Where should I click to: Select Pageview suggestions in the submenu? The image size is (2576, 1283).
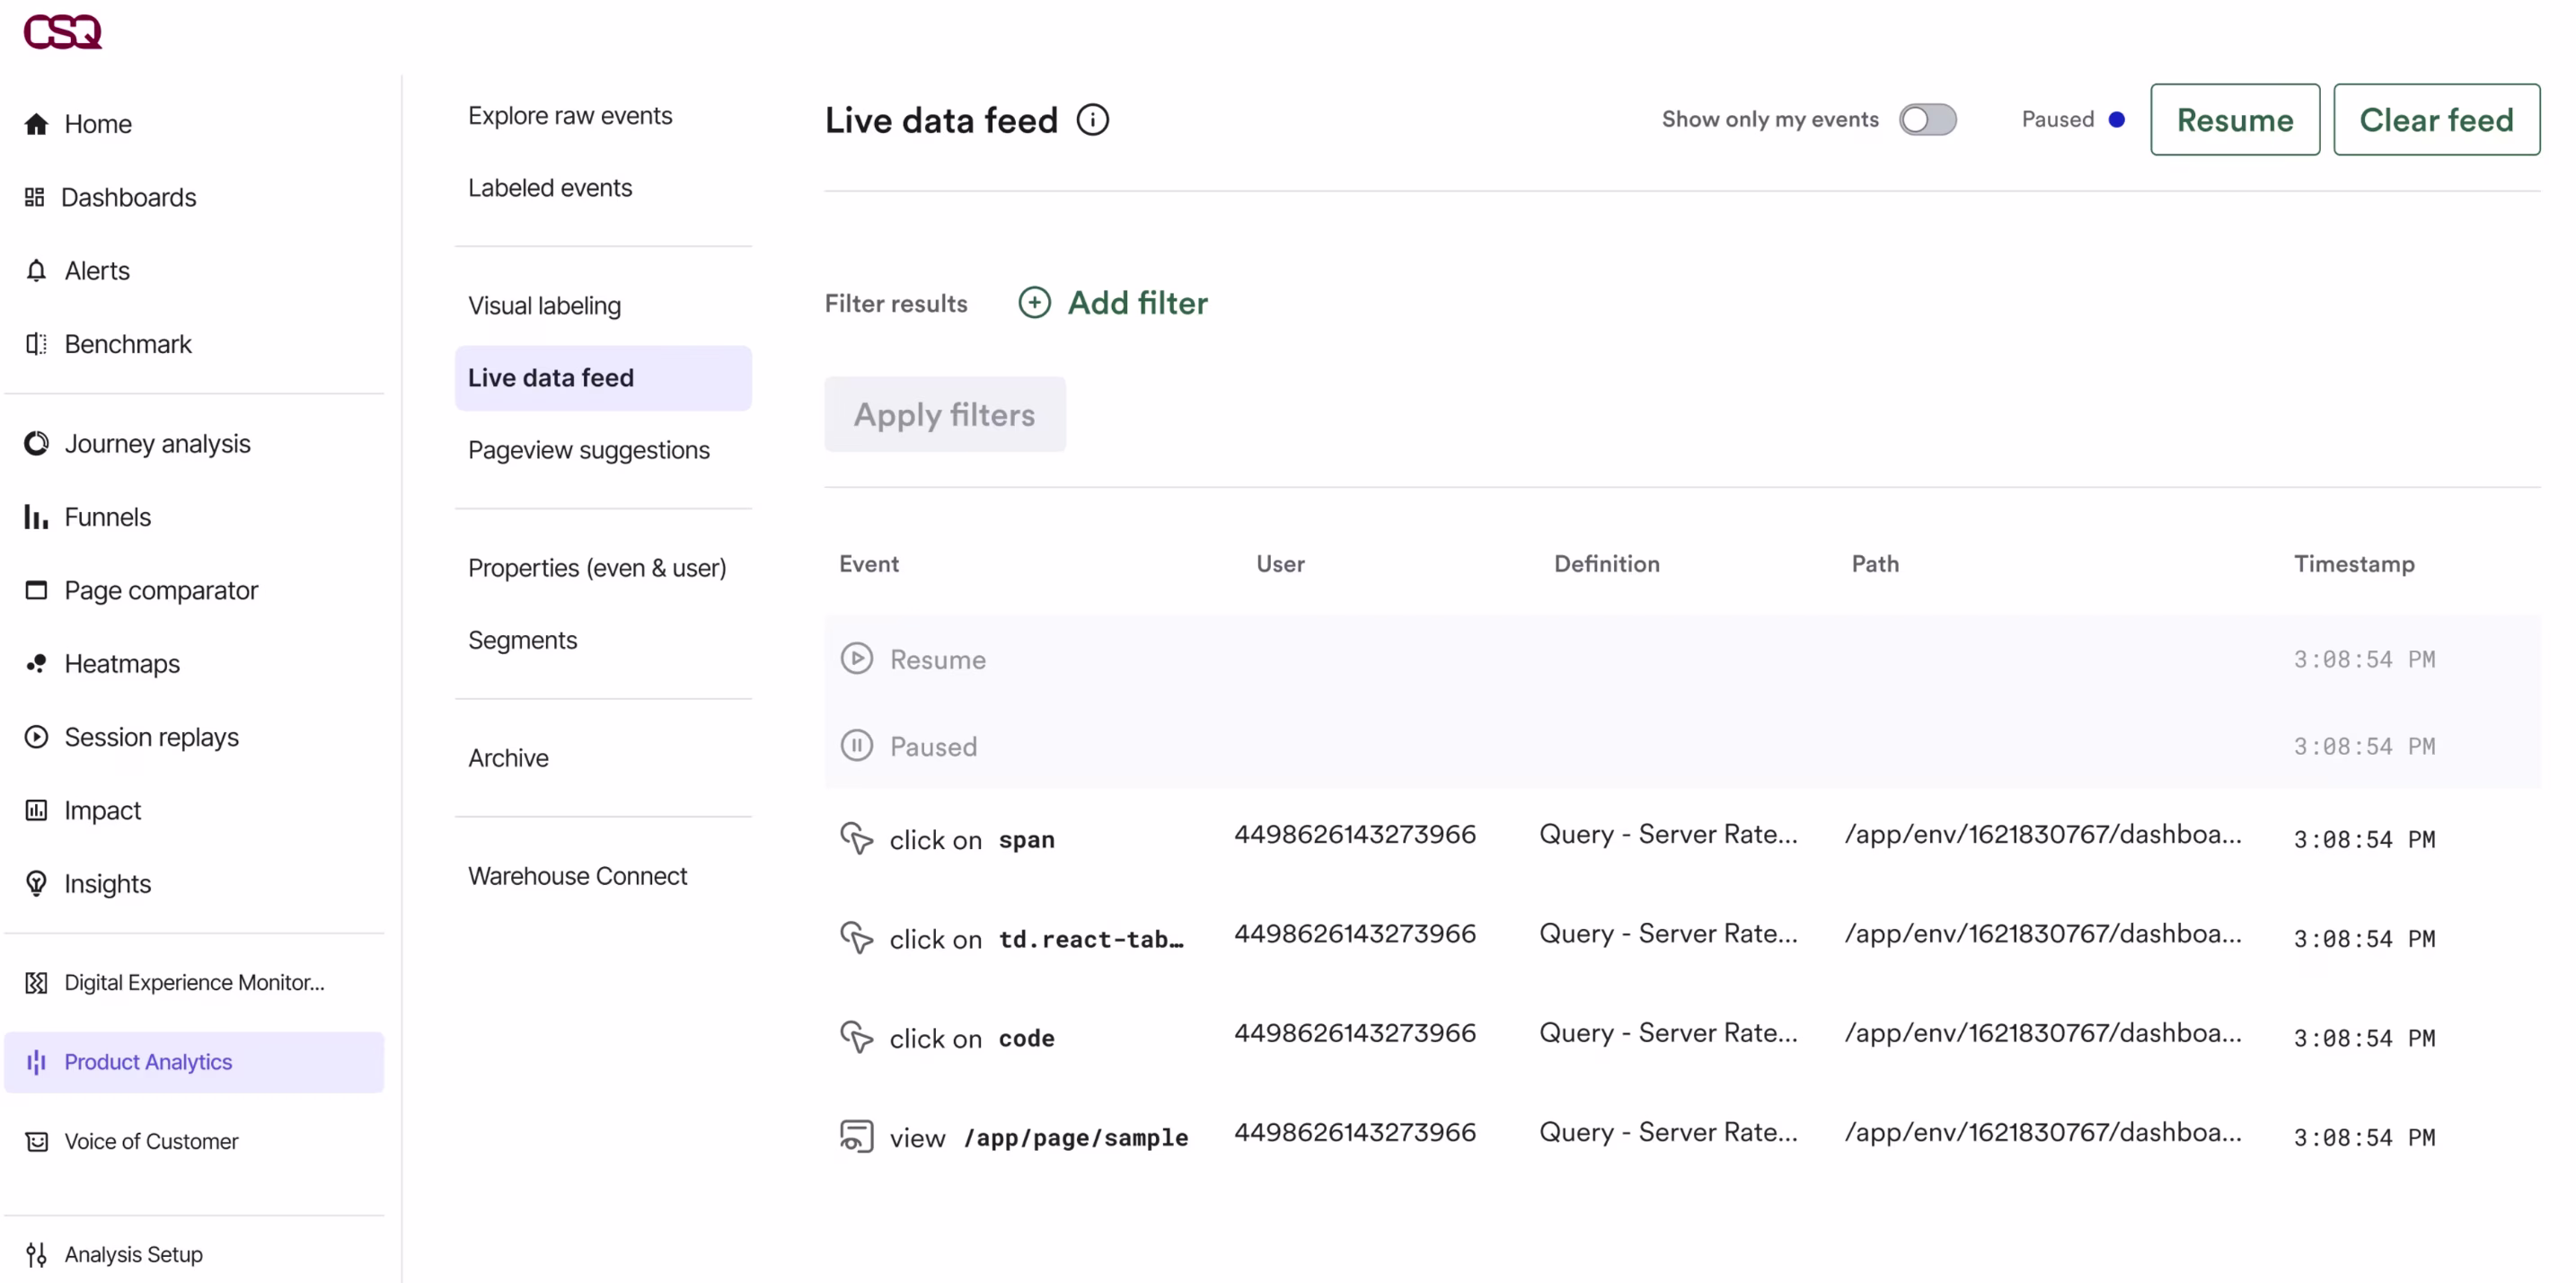tap(588, 450)
